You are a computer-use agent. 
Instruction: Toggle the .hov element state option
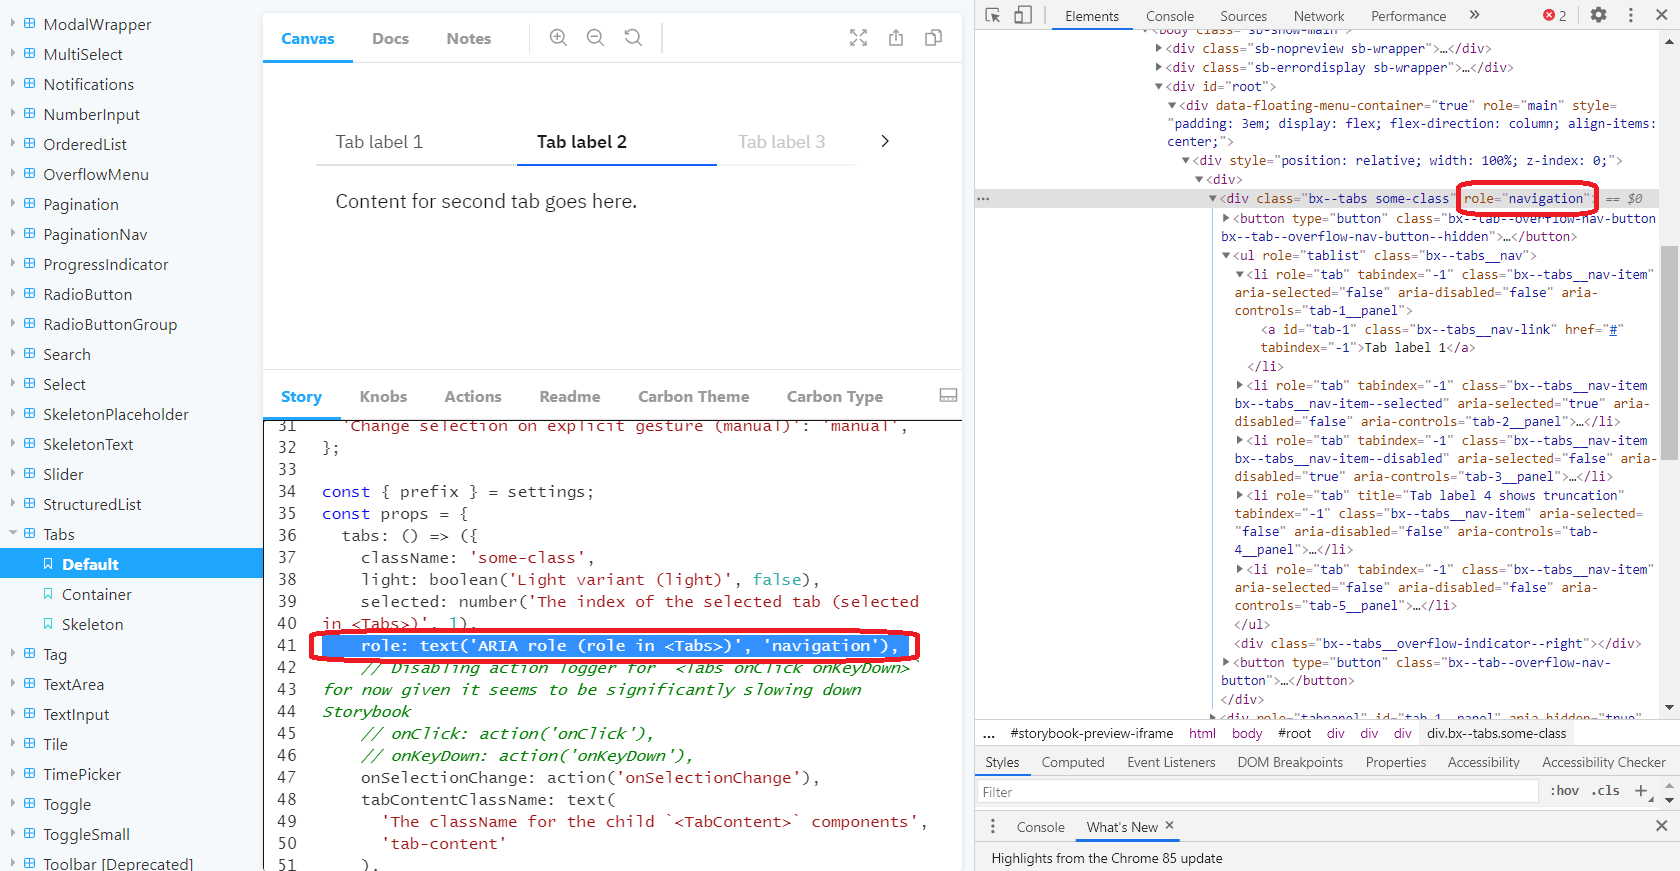tap(1565, 791)
